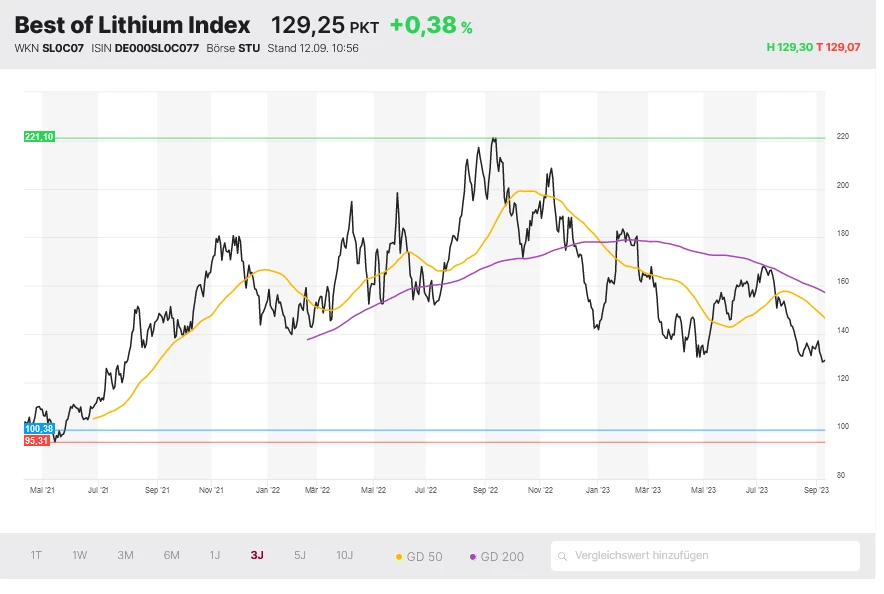The width and height of the screenshot is (884, 594).
Task: Click the Vergleichswert hinzufügen search field
Action: tap(710, 555)
